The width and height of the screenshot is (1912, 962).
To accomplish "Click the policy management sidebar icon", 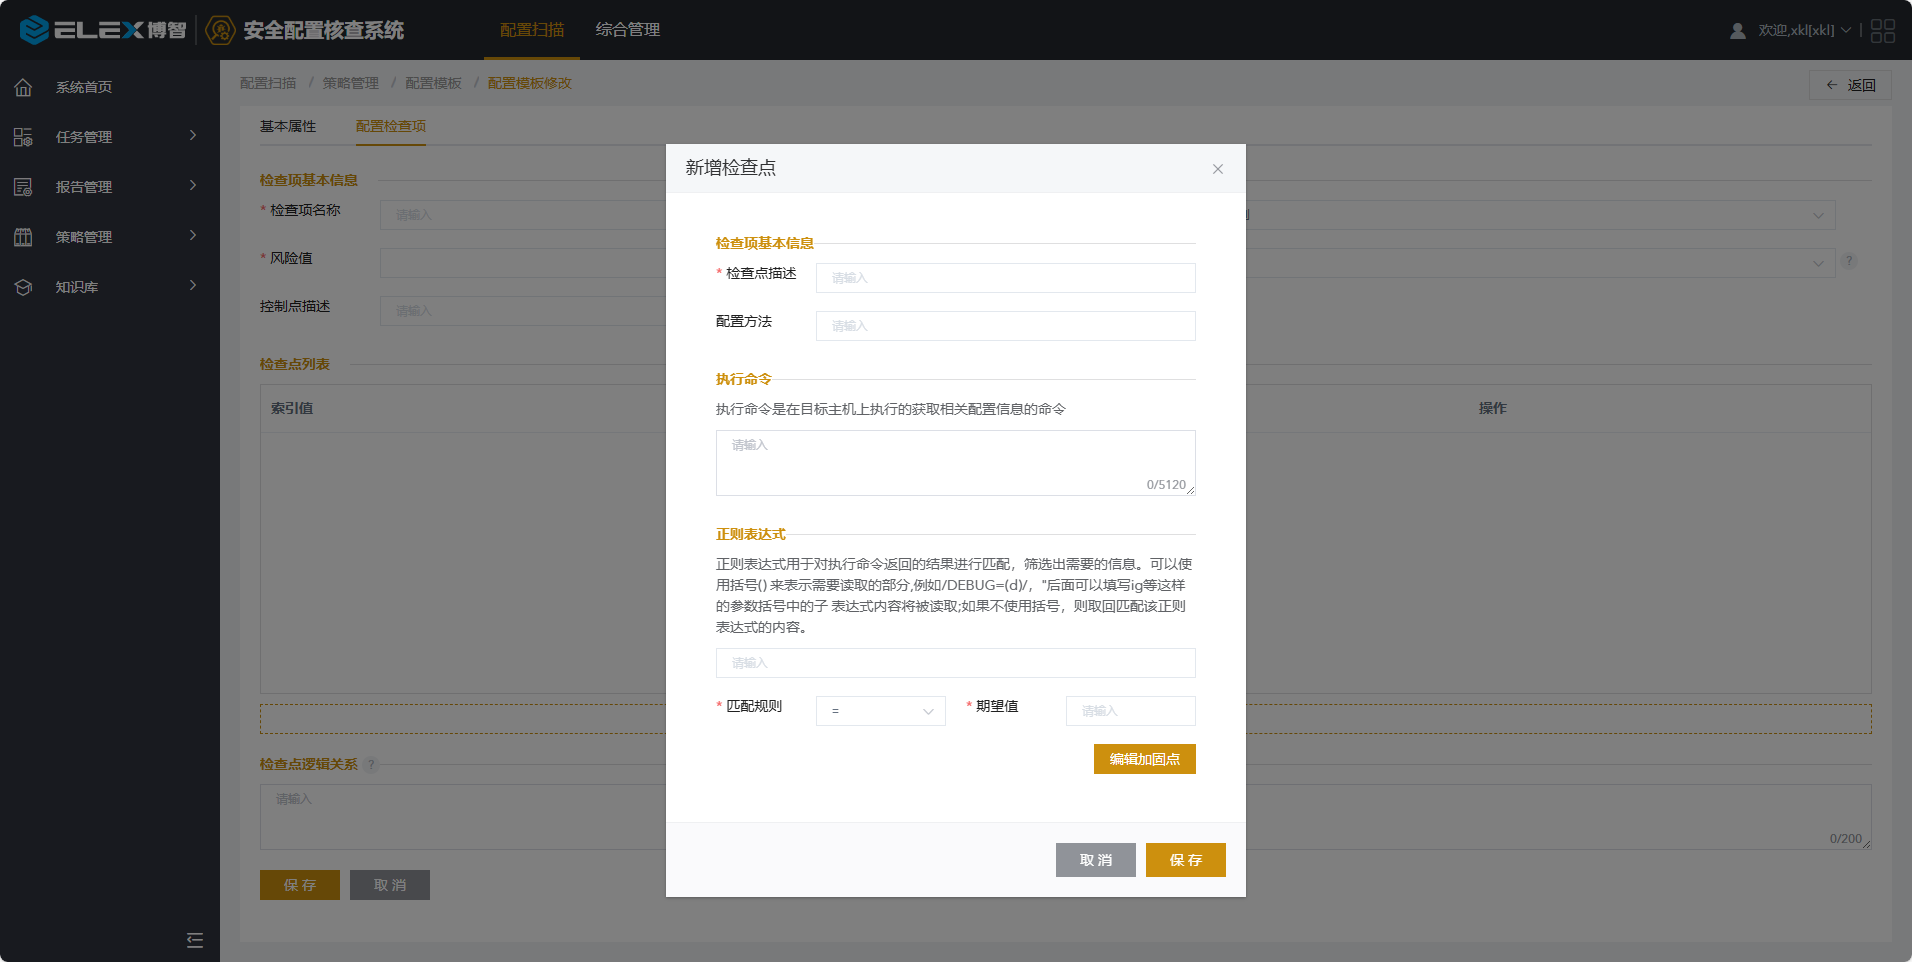I will click(x=23, y=237).
